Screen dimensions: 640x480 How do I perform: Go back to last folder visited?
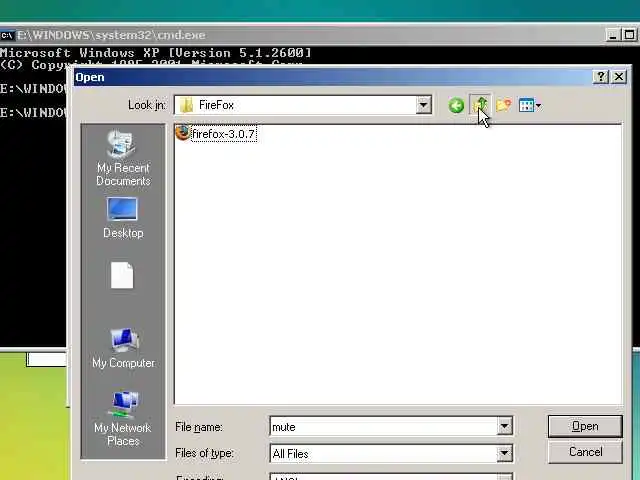pyautogui.click(x=456, y=105)
